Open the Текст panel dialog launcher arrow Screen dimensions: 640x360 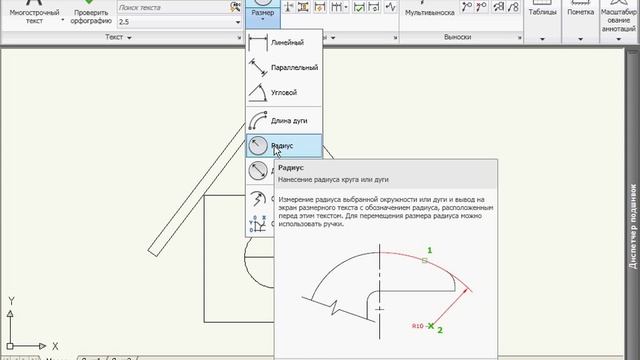239,38
